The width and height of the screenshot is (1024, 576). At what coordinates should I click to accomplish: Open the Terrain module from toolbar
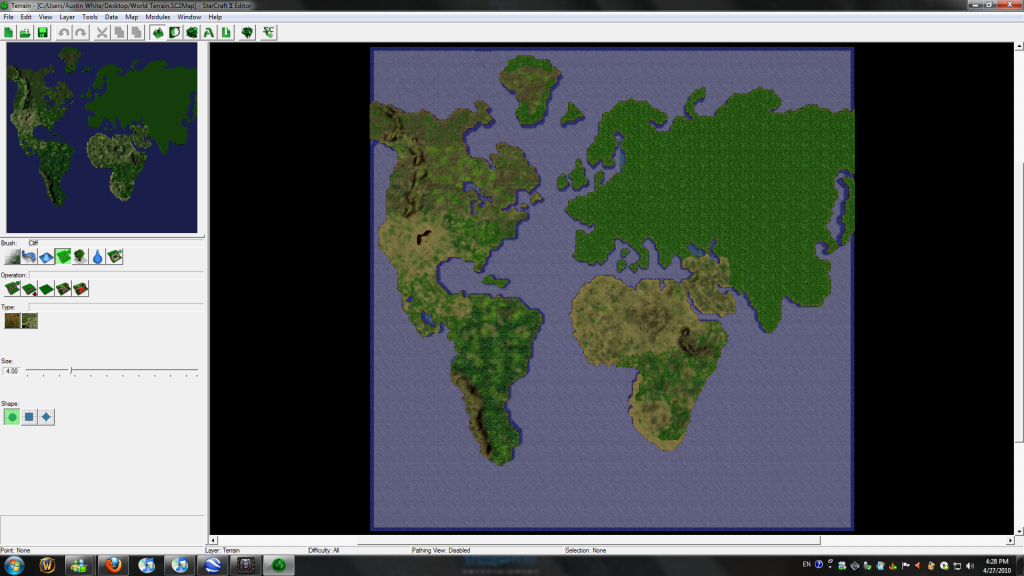(x=157, y=33)
